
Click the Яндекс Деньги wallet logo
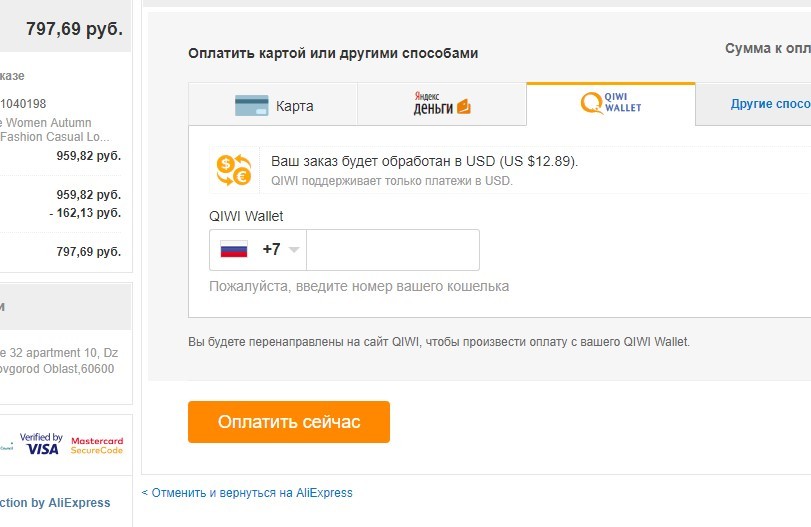(442, 103)
